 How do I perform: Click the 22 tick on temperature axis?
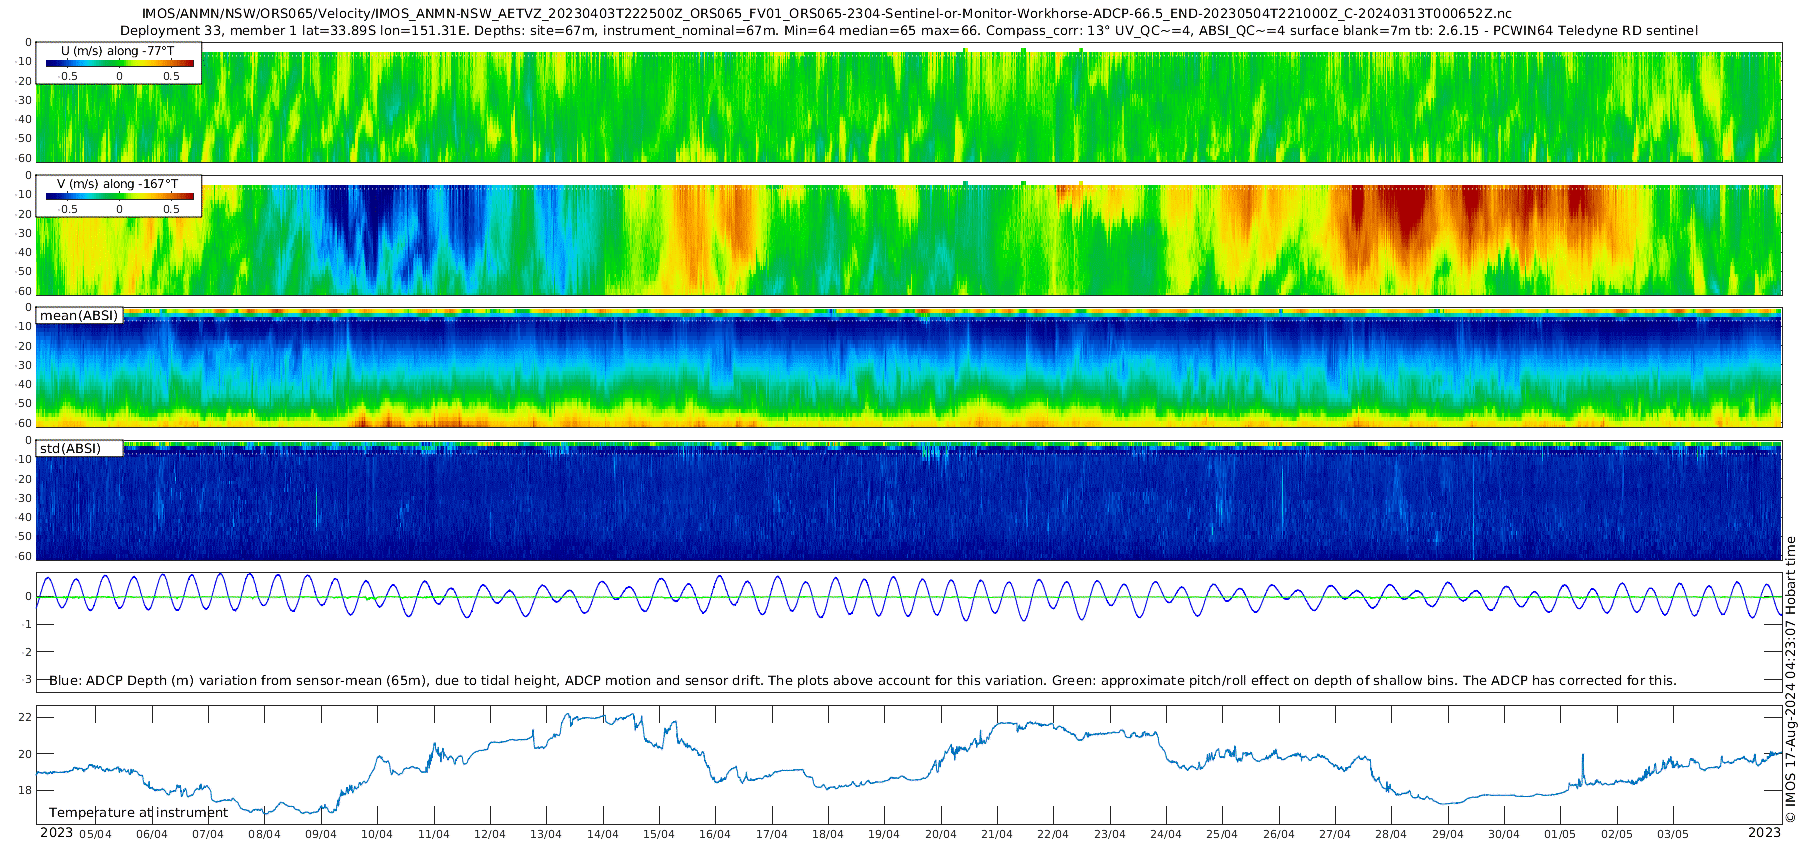[x=25, y=717]
